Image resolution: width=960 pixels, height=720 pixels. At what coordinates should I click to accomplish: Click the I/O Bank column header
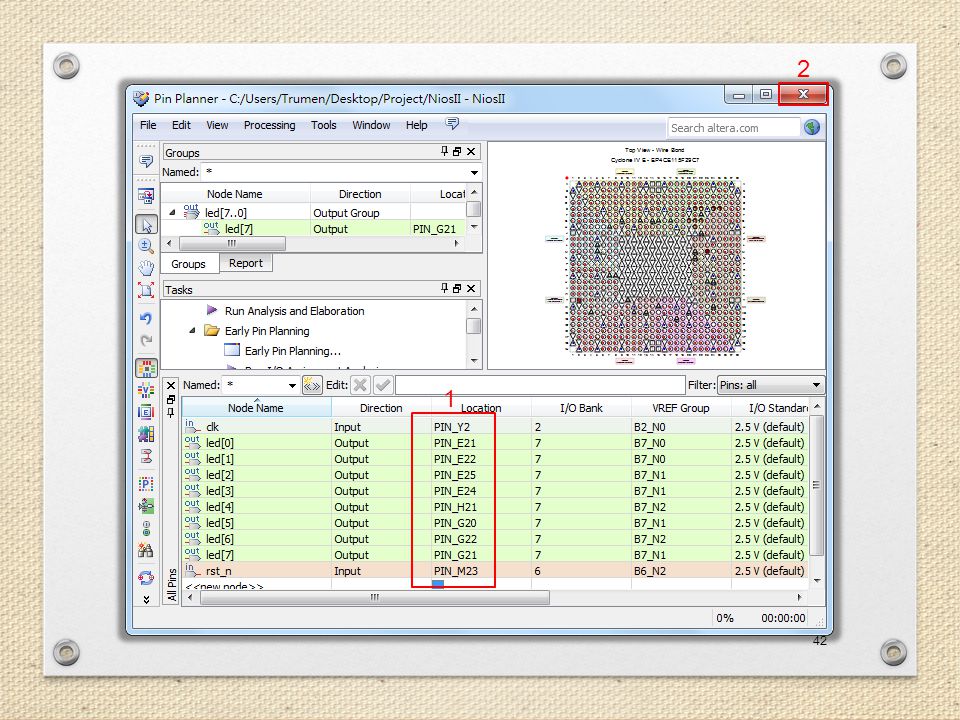tap(581, 408)
